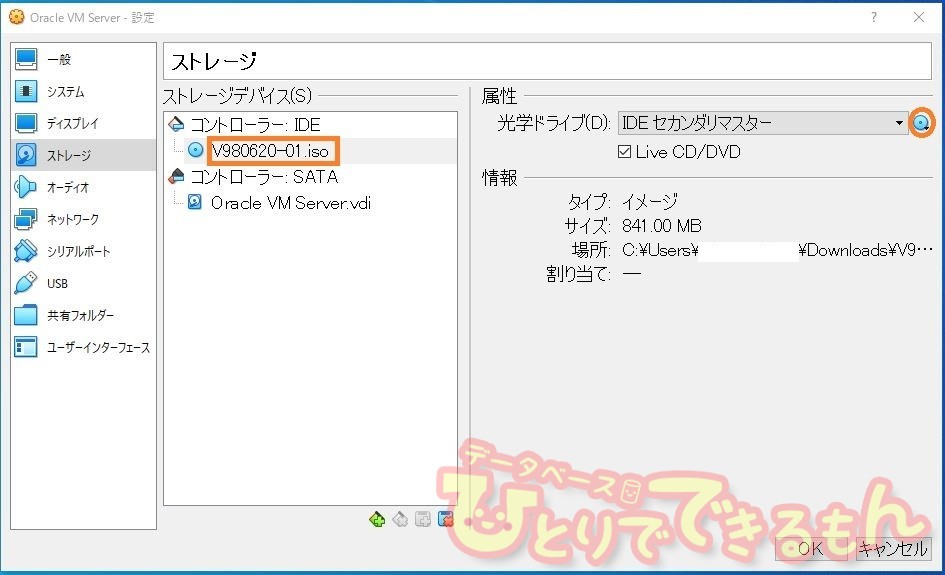This screenshot has height=575, width=945.
Task: Select the Oracle VM Server.vdi disk
Action: click(290, 202)
